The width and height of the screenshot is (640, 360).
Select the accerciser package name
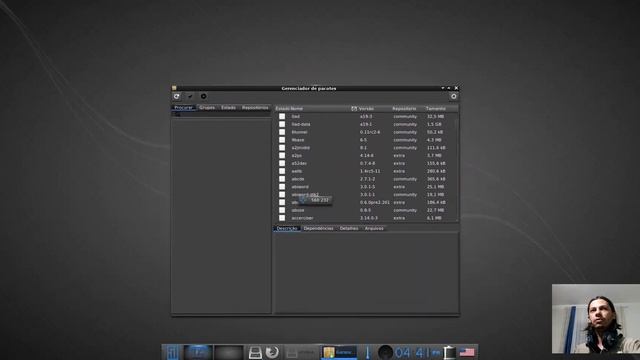click(302, 218)
